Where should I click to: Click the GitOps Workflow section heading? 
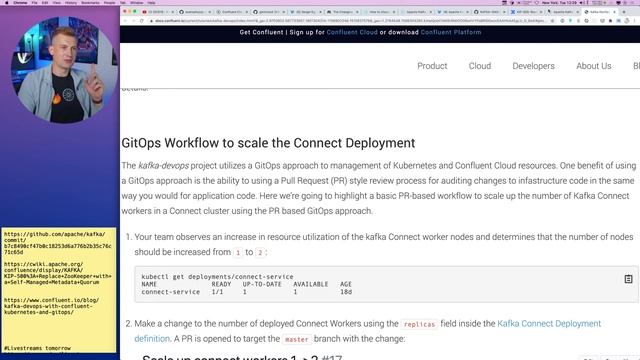(268, 143)
